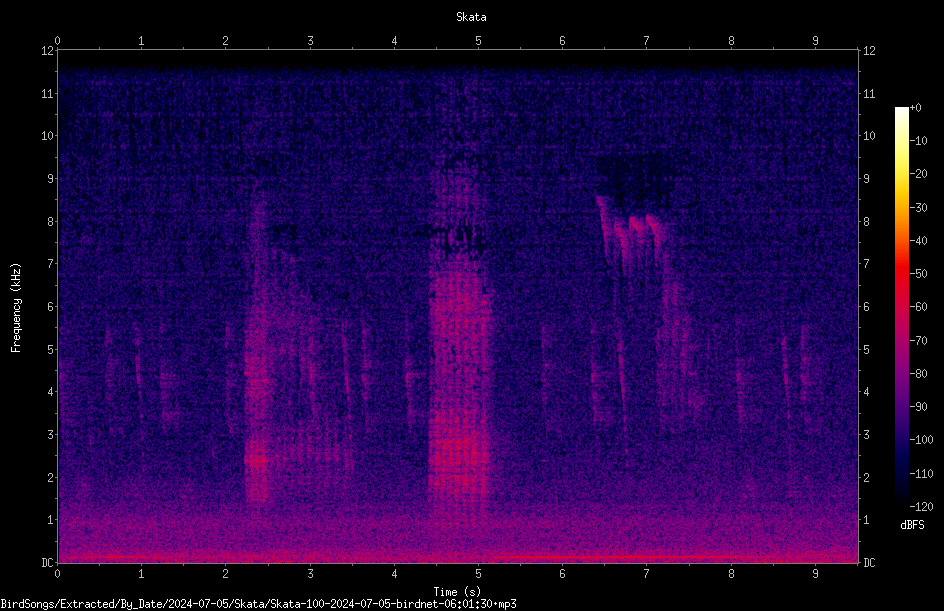Select the "Frequency (kHz)" axis label
The image size is (944, 611).
(16, 308)
